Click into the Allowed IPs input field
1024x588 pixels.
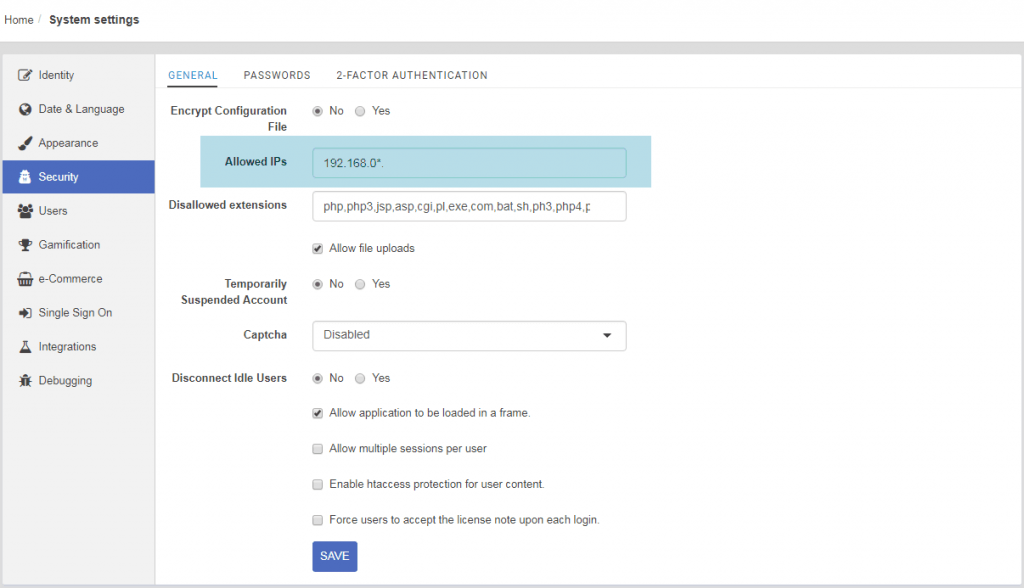tap(469, 163)
